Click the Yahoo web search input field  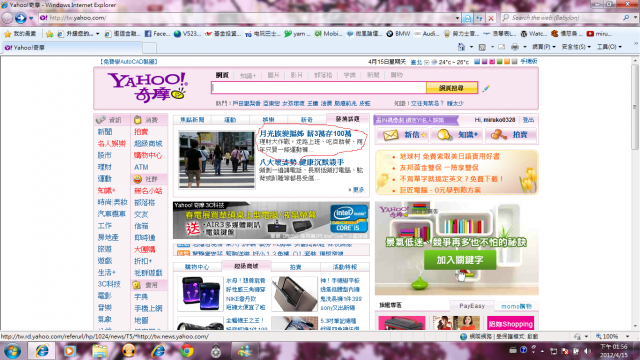point(319,88)
